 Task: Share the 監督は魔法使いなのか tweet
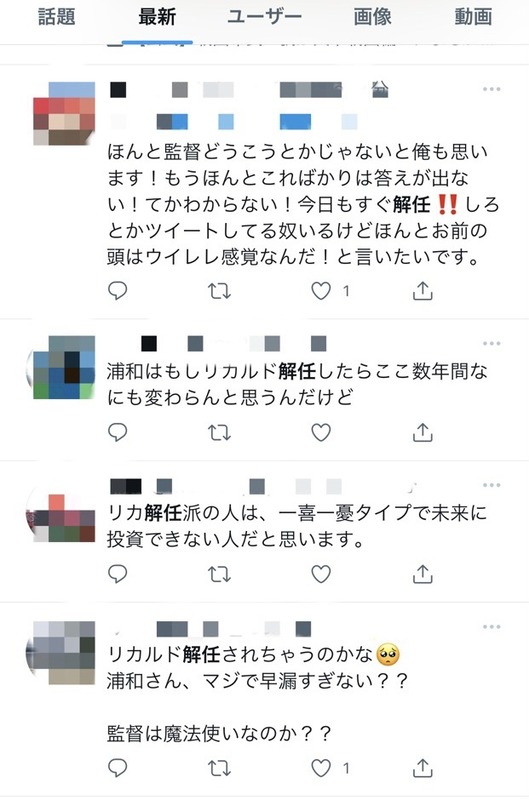click(x=422, y=767)
